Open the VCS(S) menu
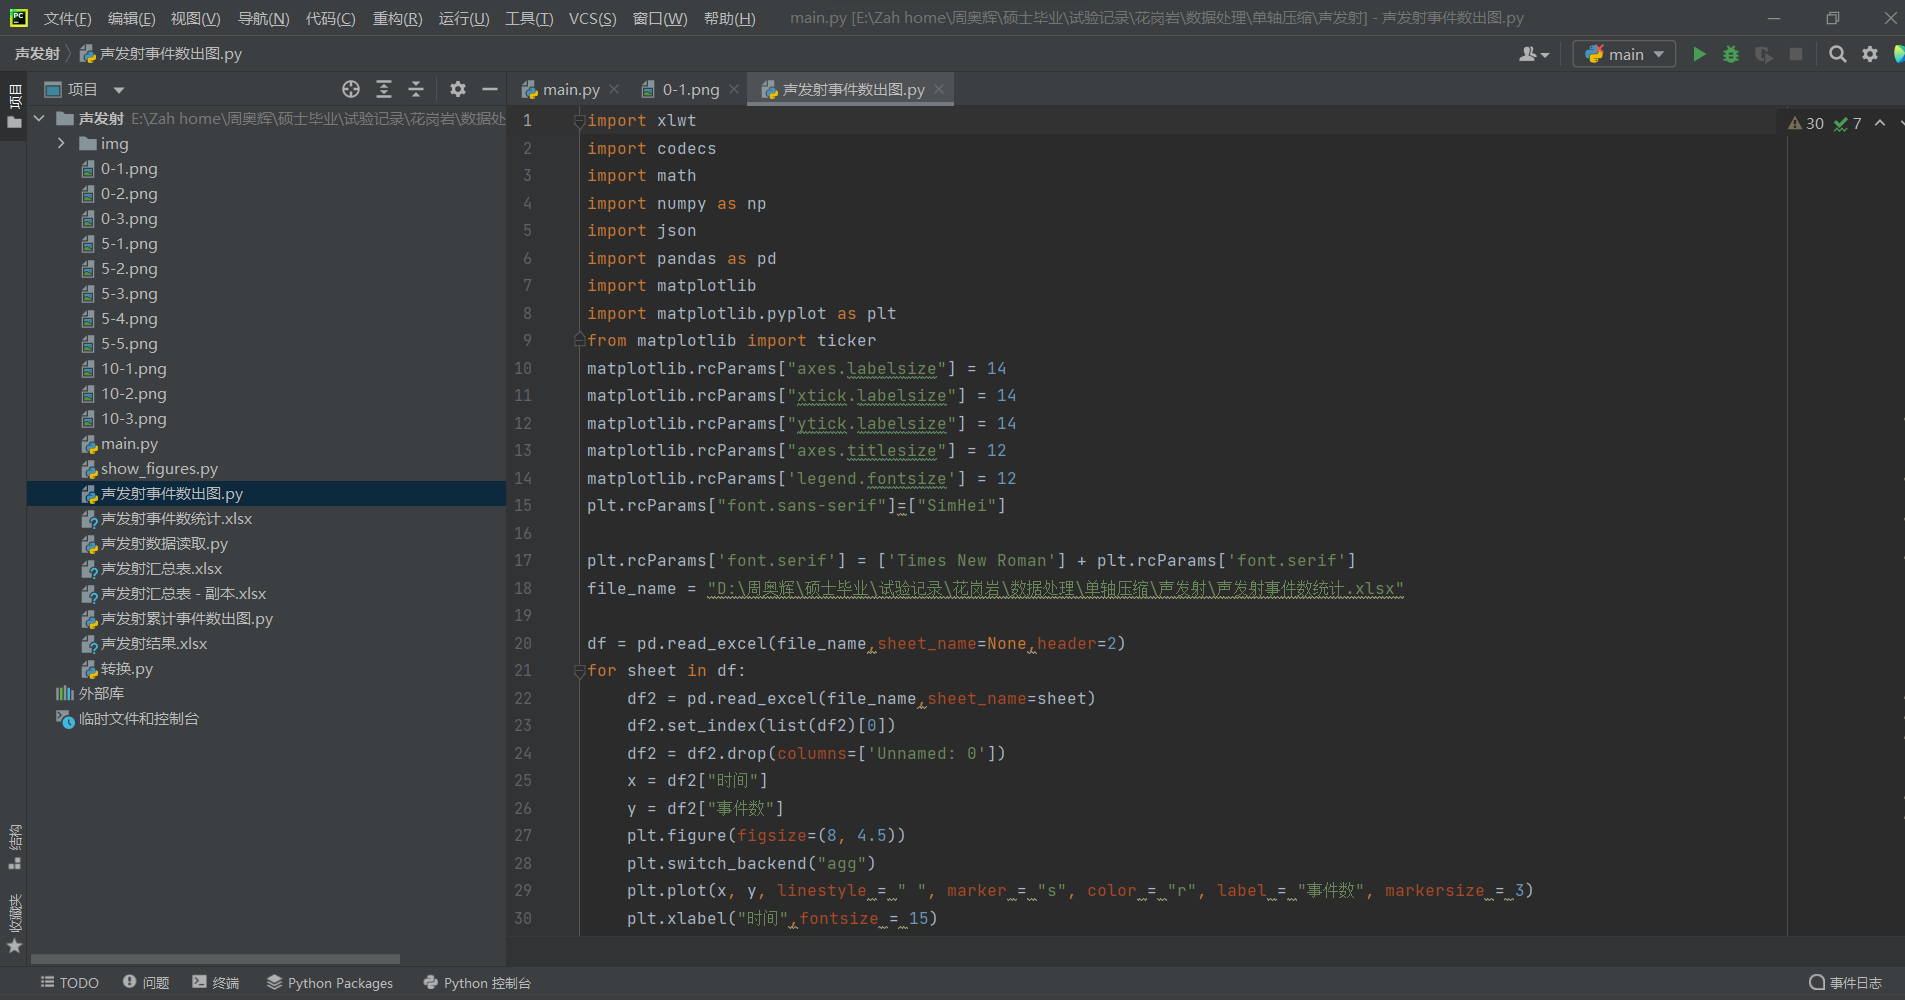The width and height of the screenshot is (1905, 1000). (592, 18)
